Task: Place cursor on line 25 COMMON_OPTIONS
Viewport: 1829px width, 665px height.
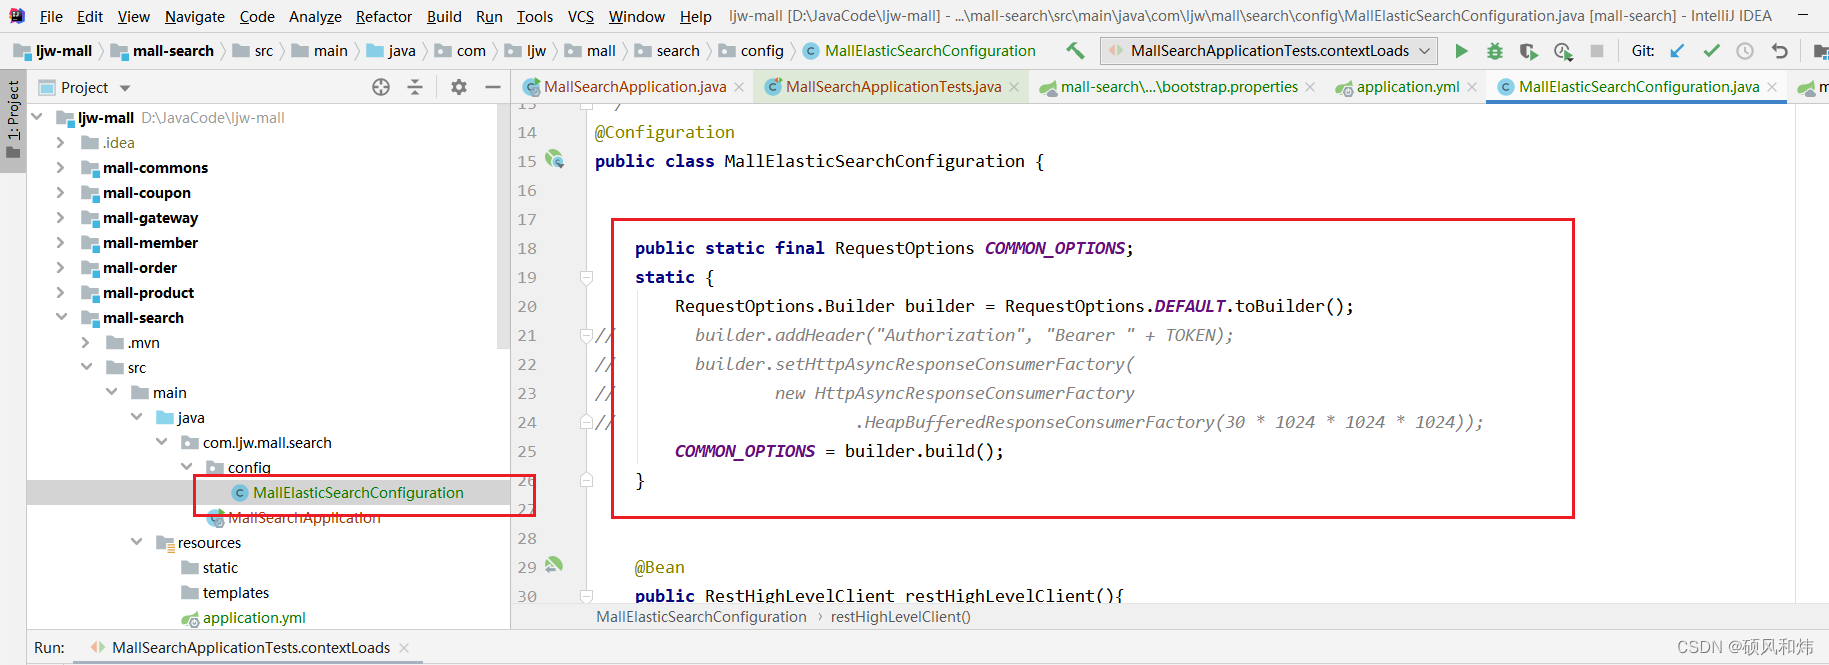Action: 745,451
